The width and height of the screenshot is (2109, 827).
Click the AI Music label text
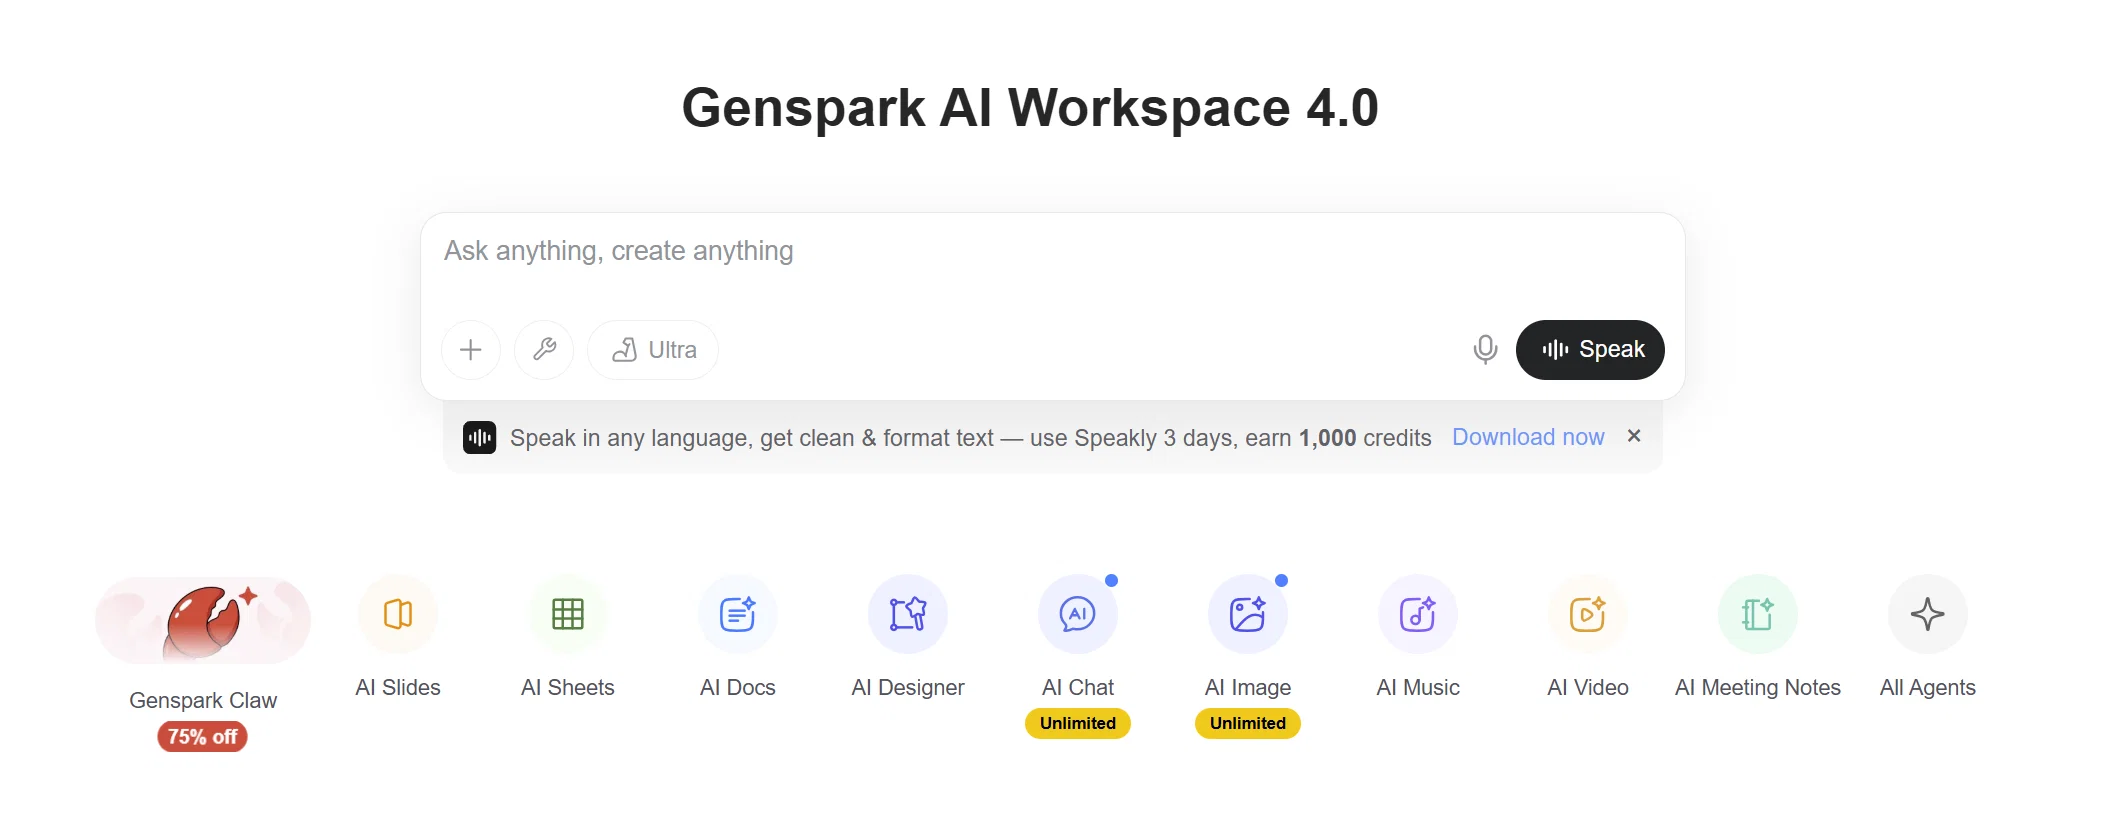1418,688
